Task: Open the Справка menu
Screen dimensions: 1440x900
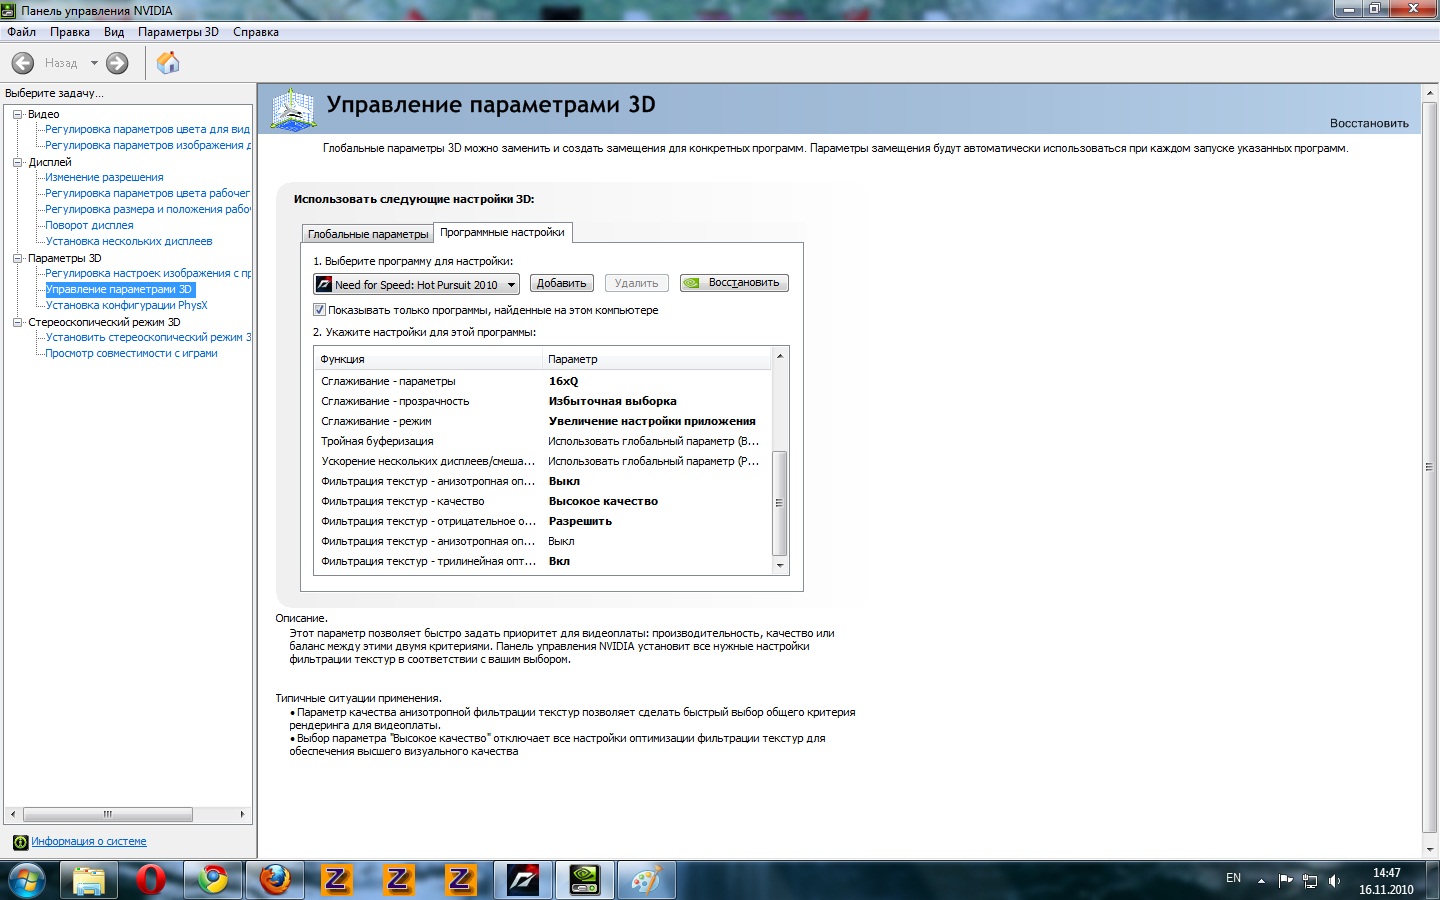Action: [256, 32]
